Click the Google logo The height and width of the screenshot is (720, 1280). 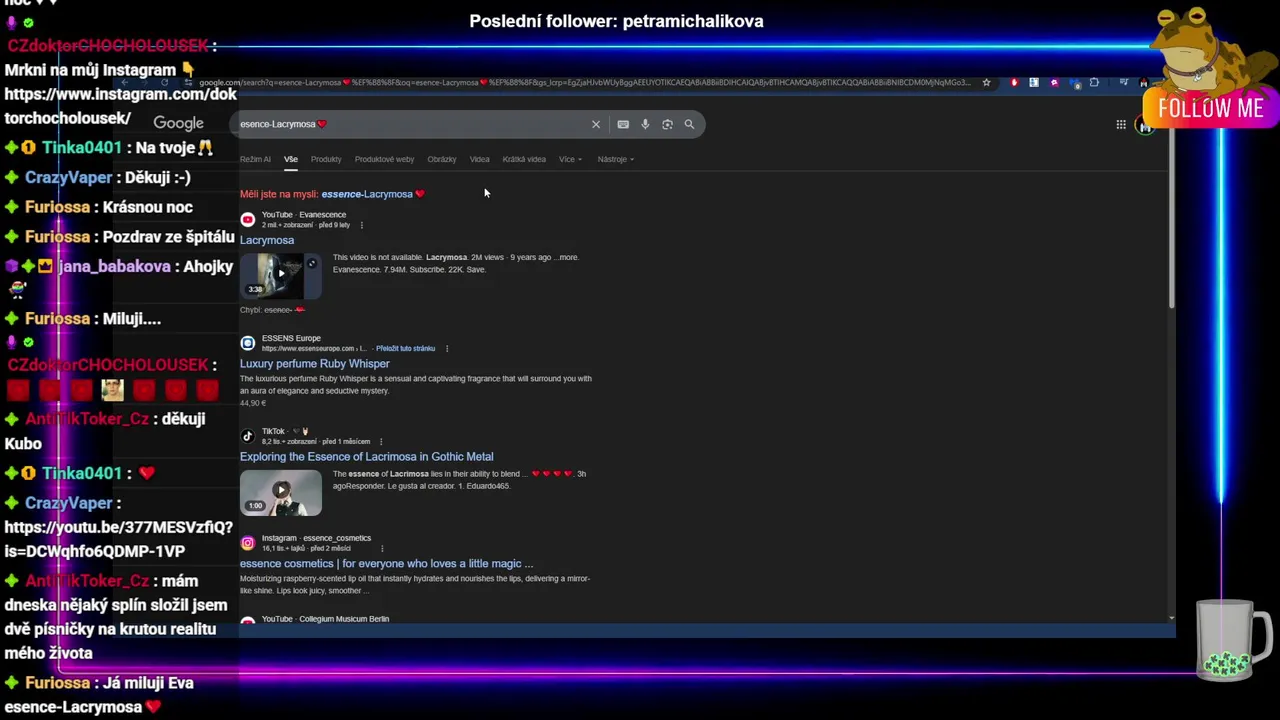[x=178, y=123]
